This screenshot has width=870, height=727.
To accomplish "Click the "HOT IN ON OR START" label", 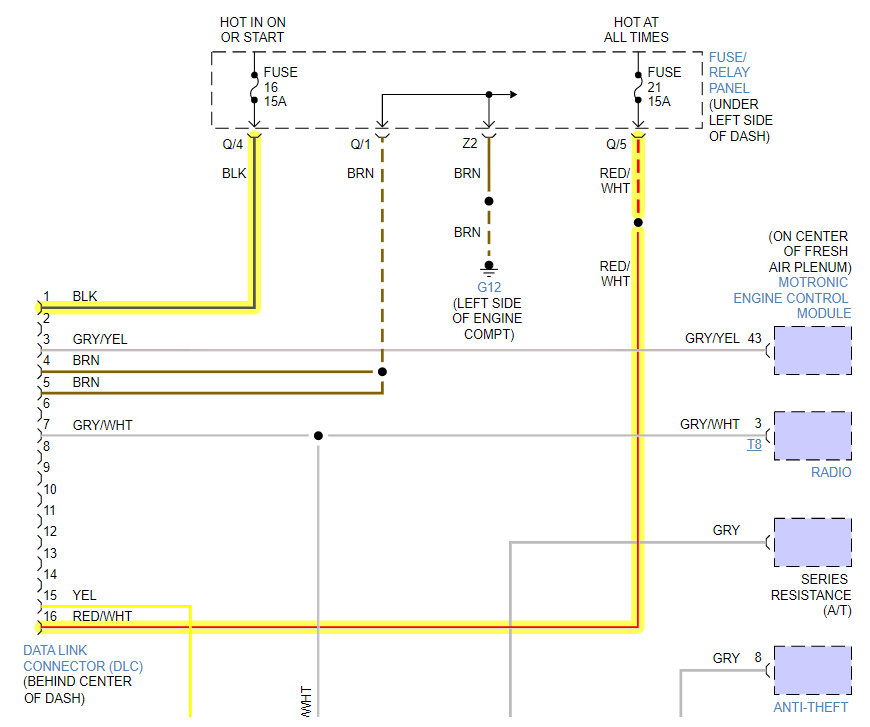I will 252,30.
